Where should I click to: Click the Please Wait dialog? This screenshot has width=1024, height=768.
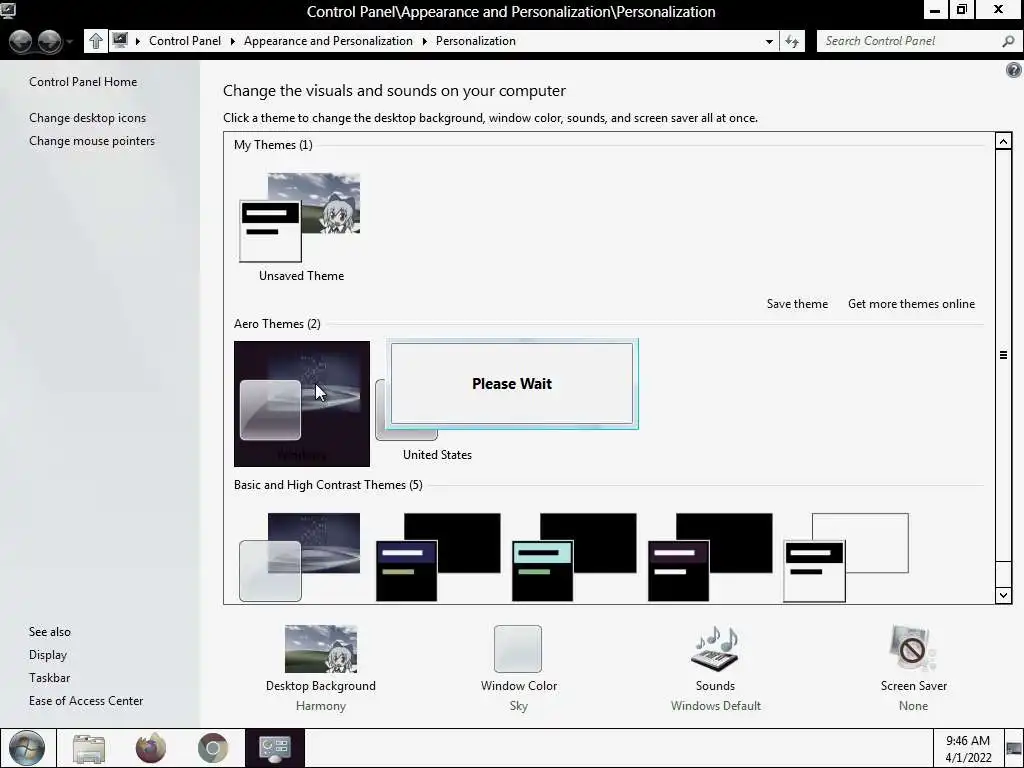pos(512,384)
